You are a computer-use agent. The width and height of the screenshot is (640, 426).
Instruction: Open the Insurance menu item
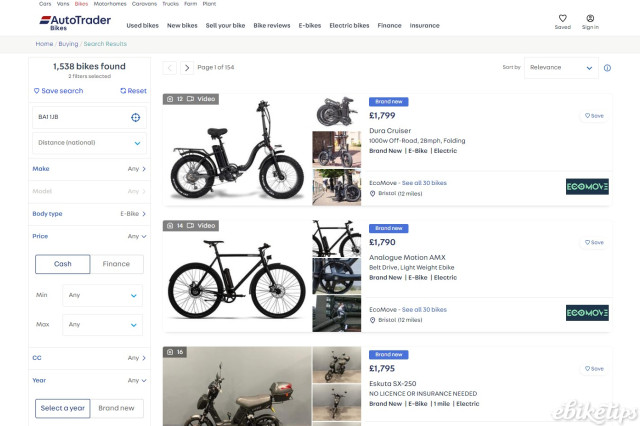424,25
